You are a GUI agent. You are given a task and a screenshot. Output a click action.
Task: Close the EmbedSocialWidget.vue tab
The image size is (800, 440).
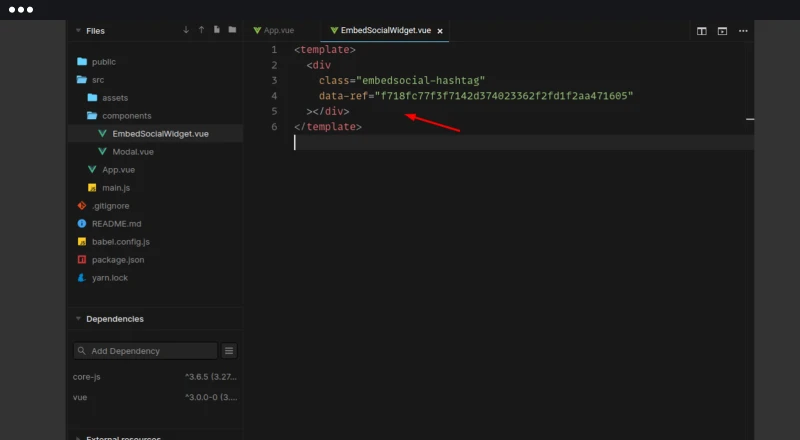440,31
